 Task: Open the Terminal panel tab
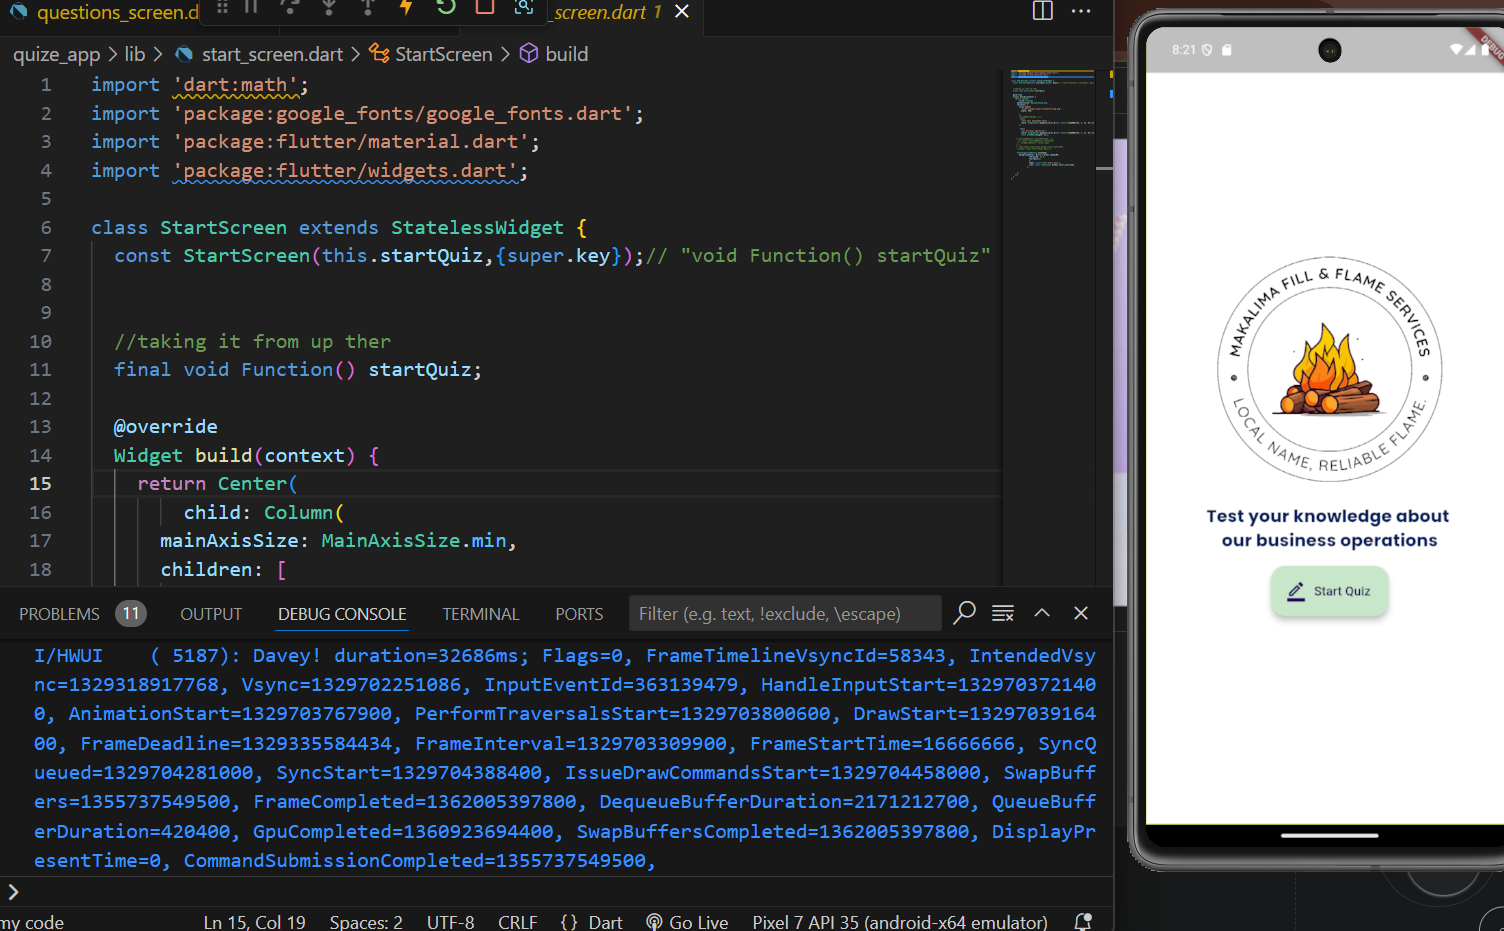click(481, 614)
